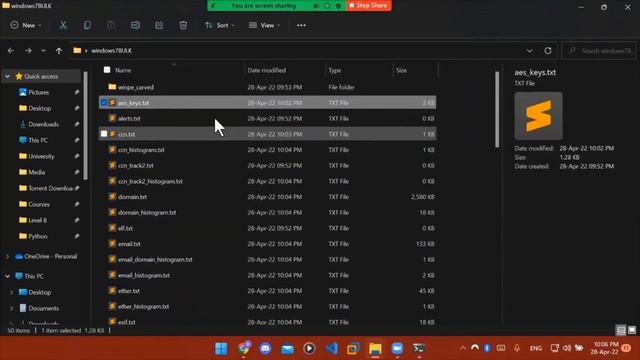The image size is (640, 360).
Task: Go forward with the right arrow
Action: pos(28,51)
